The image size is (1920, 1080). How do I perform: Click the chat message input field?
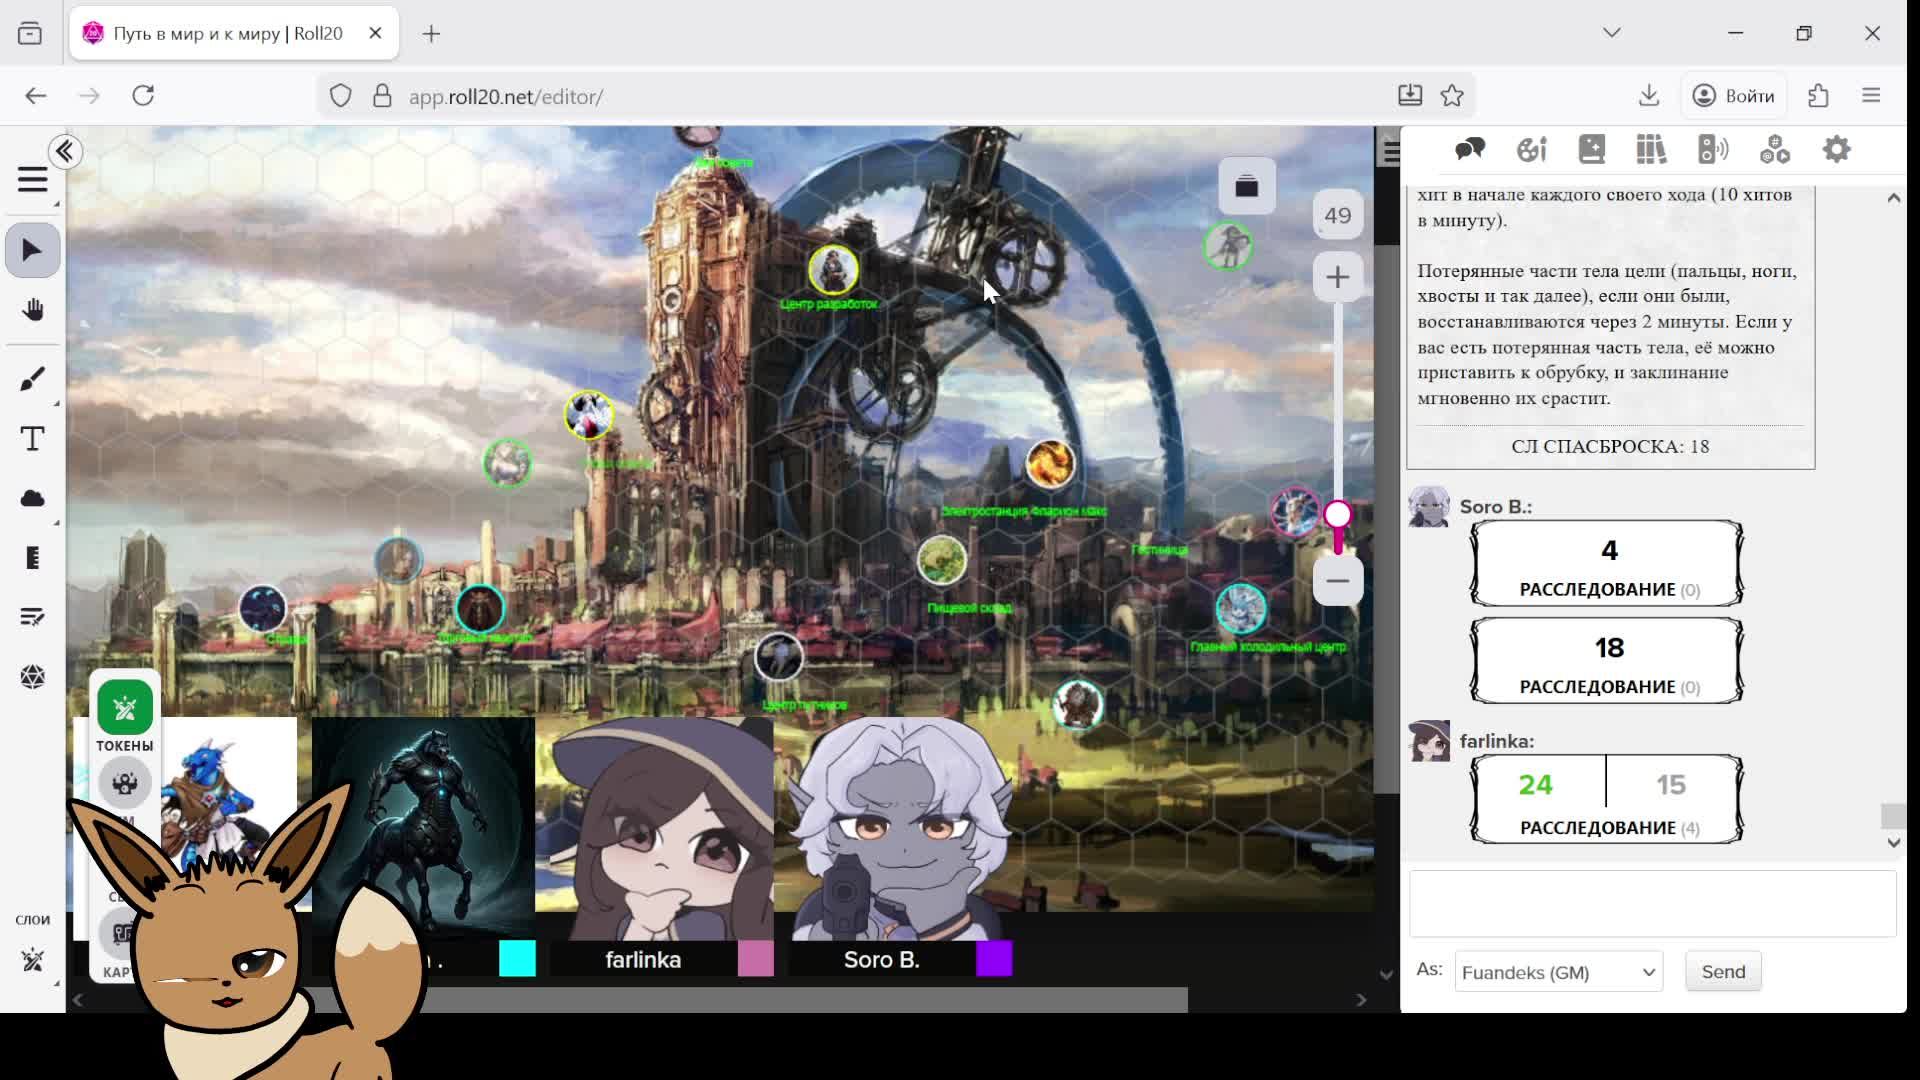click(x=1652, y=903)
